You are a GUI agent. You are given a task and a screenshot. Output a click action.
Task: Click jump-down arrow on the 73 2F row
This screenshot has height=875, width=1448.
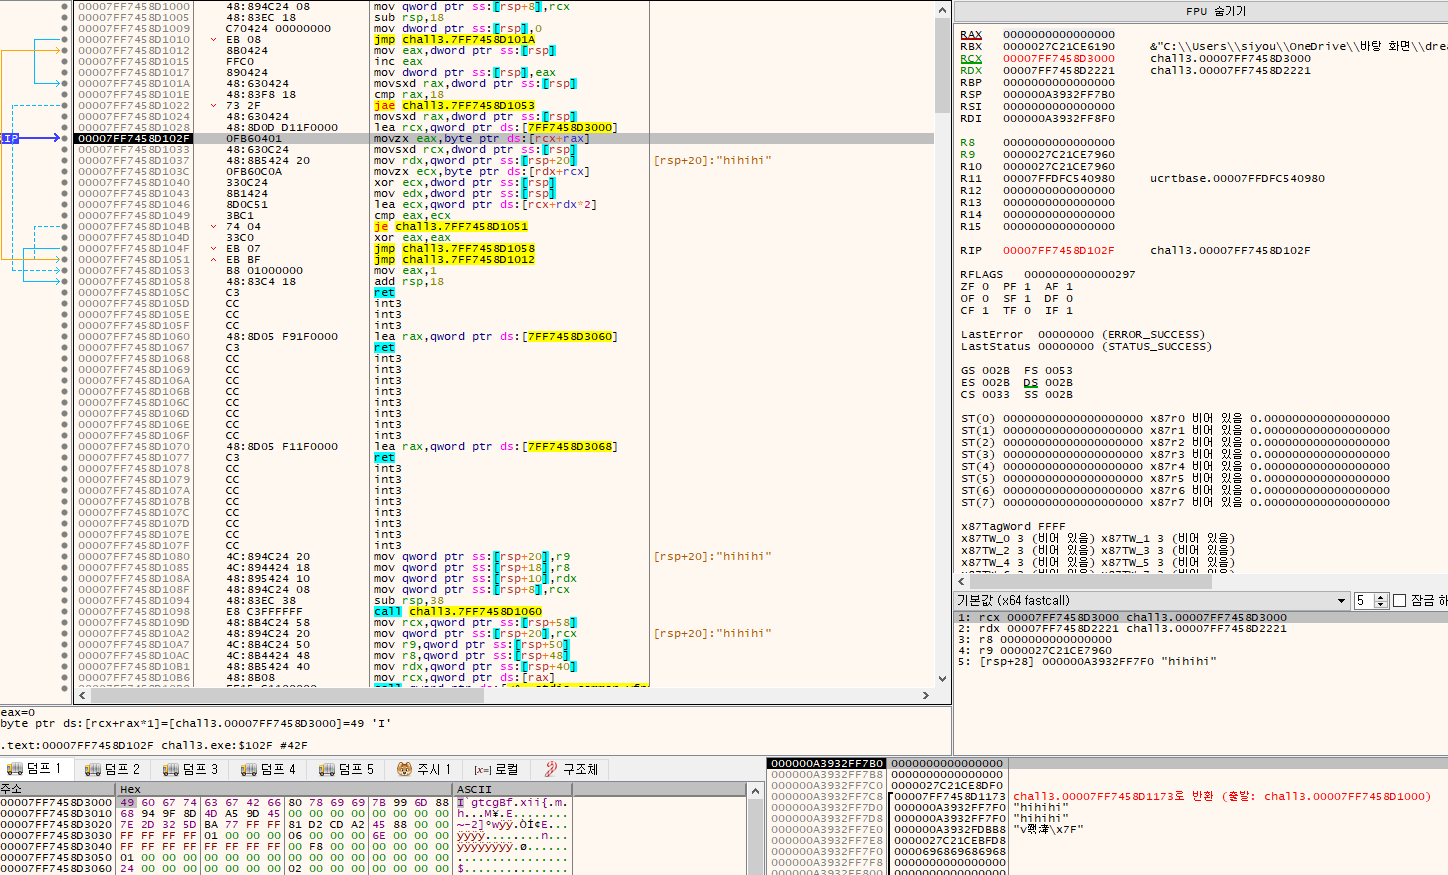tap(213, 105)
